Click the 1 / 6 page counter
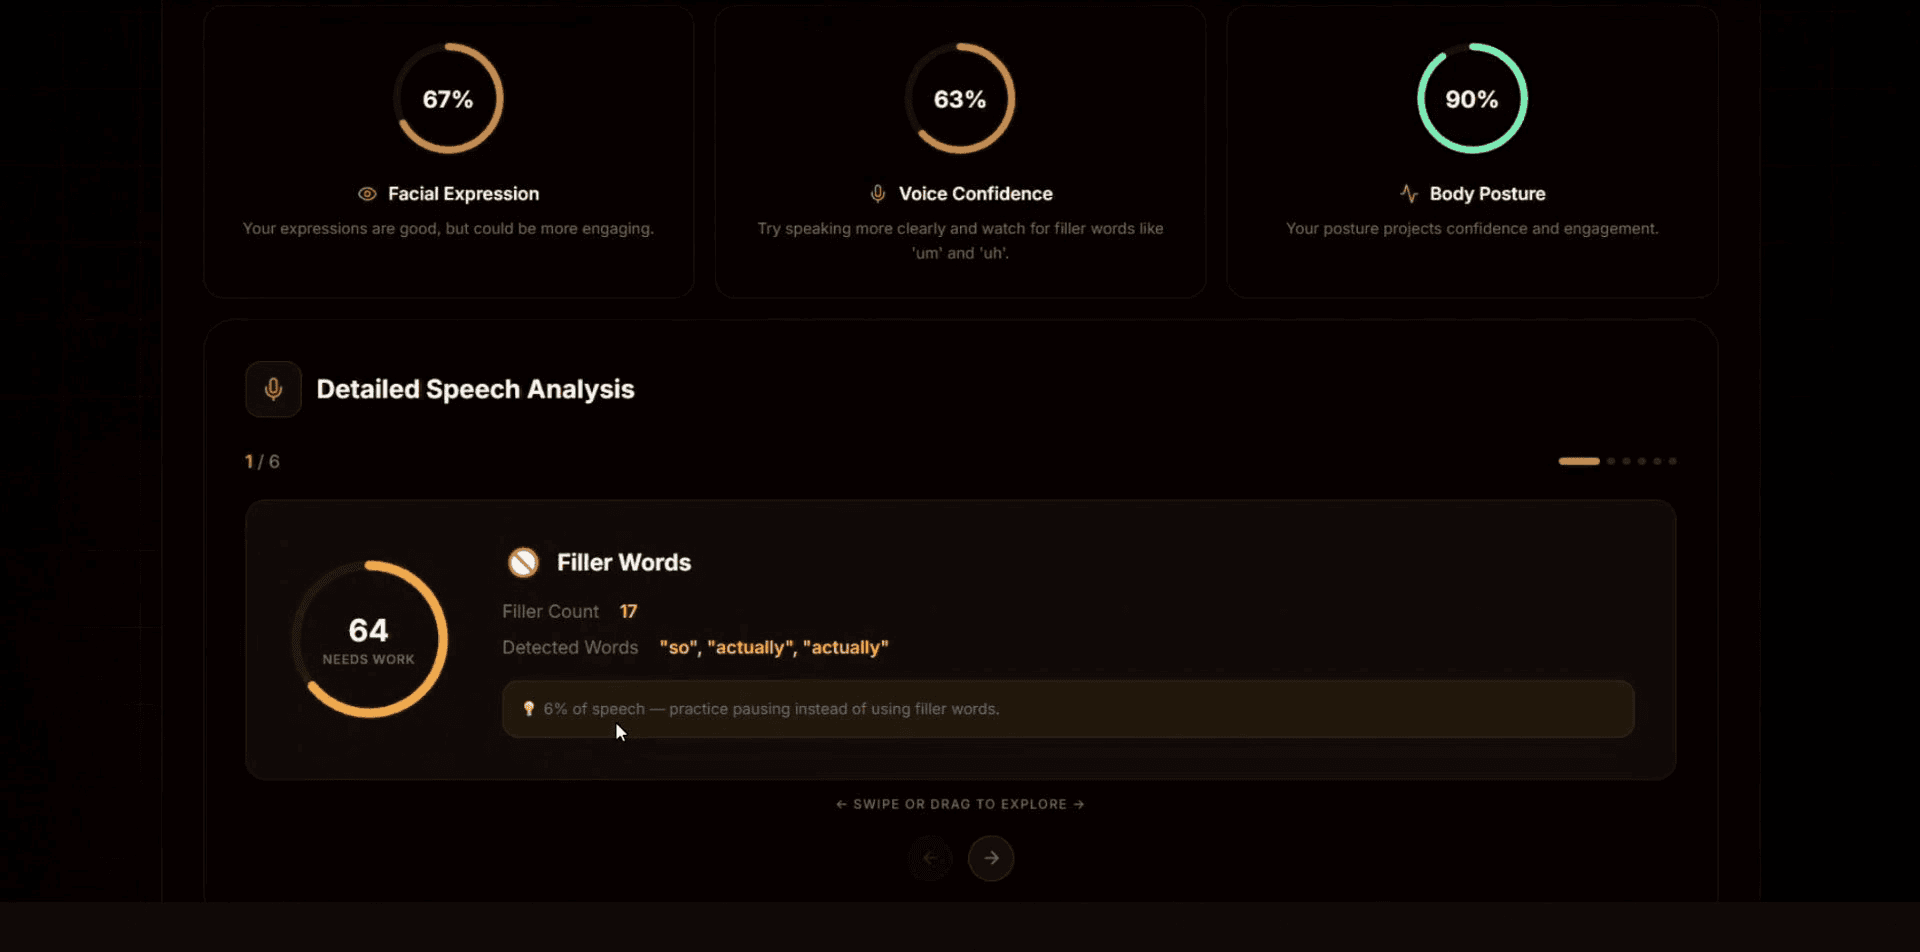1920x952 pixels. tap(262, 461)
